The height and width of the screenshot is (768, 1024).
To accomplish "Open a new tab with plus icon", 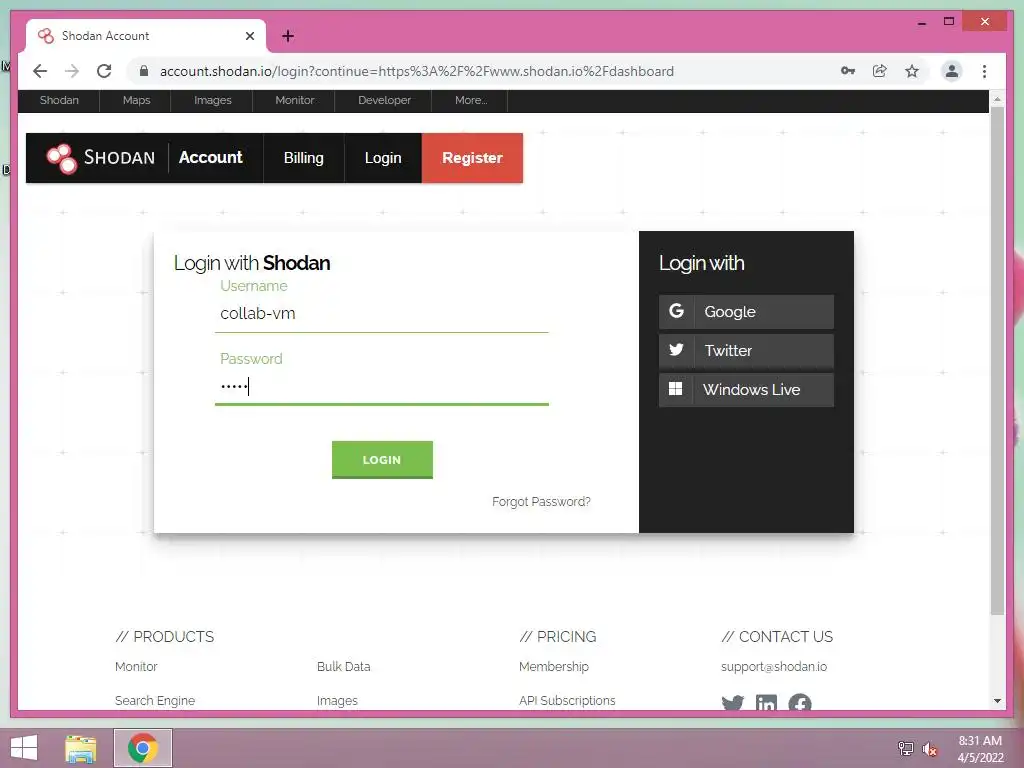I will coord(288,37).
